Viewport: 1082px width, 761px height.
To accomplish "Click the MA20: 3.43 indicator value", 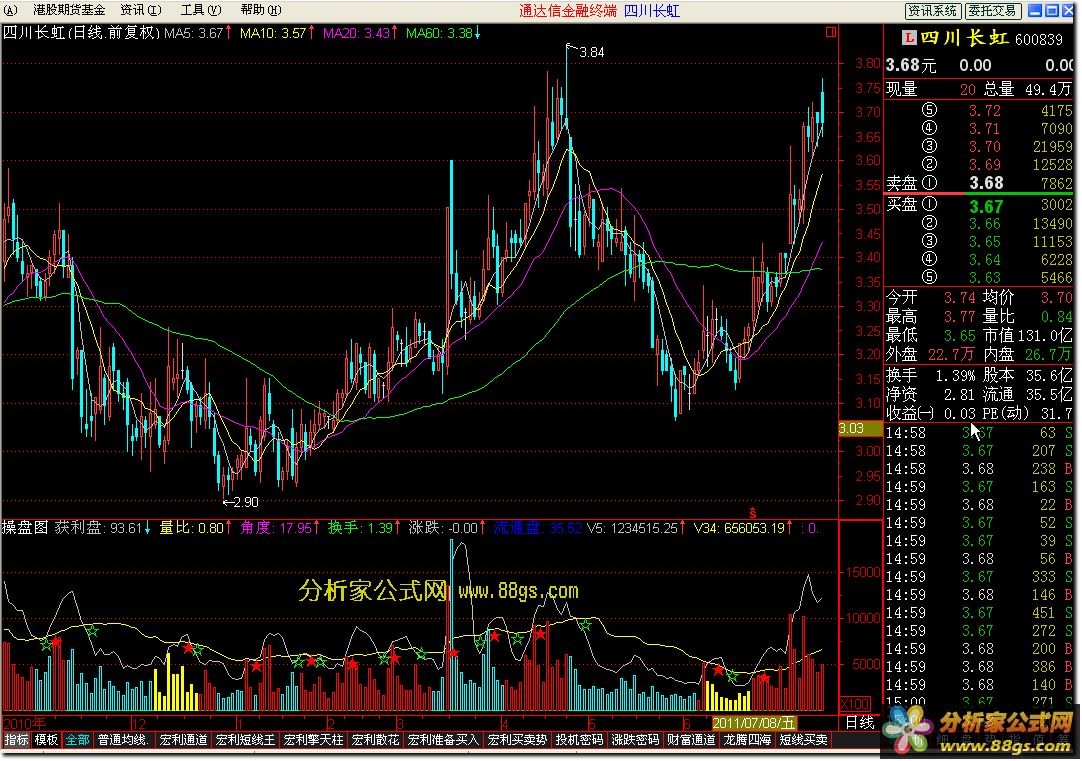I will [360, 32].
